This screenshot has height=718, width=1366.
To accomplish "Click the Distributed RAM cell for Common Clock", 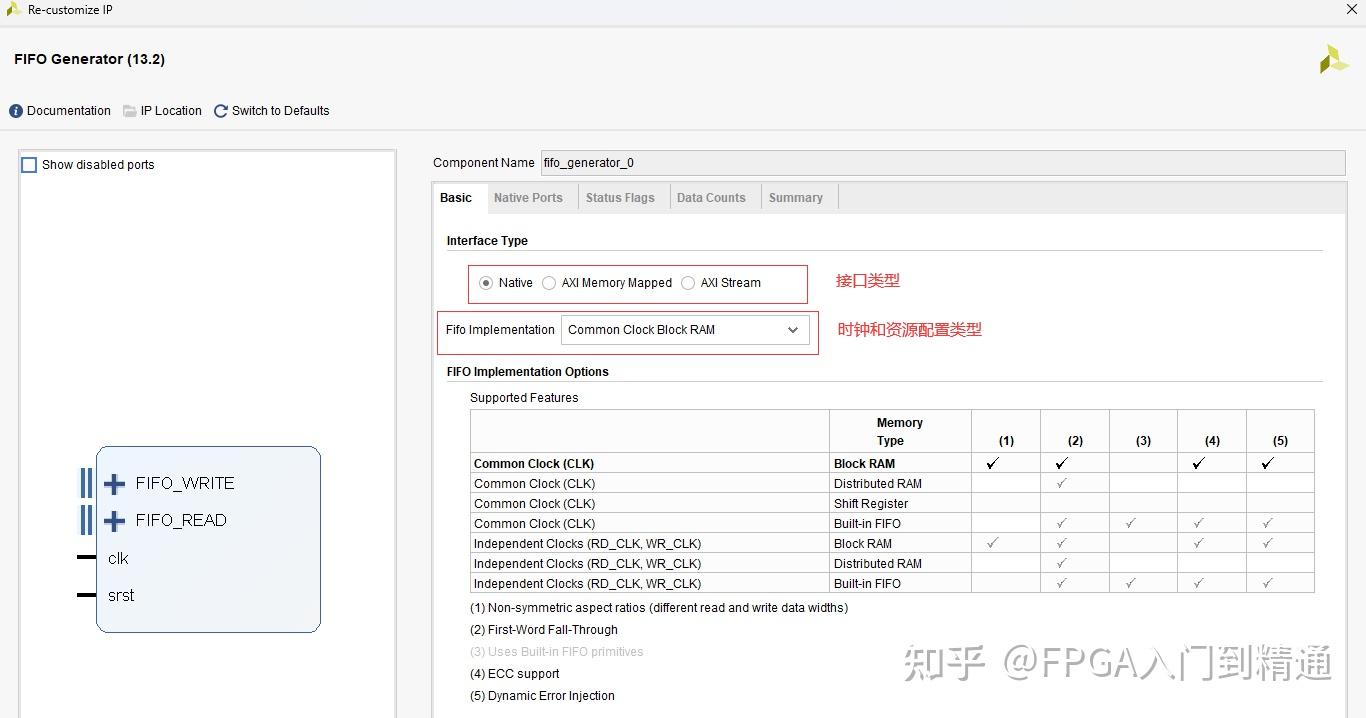I will click(900, 484).
